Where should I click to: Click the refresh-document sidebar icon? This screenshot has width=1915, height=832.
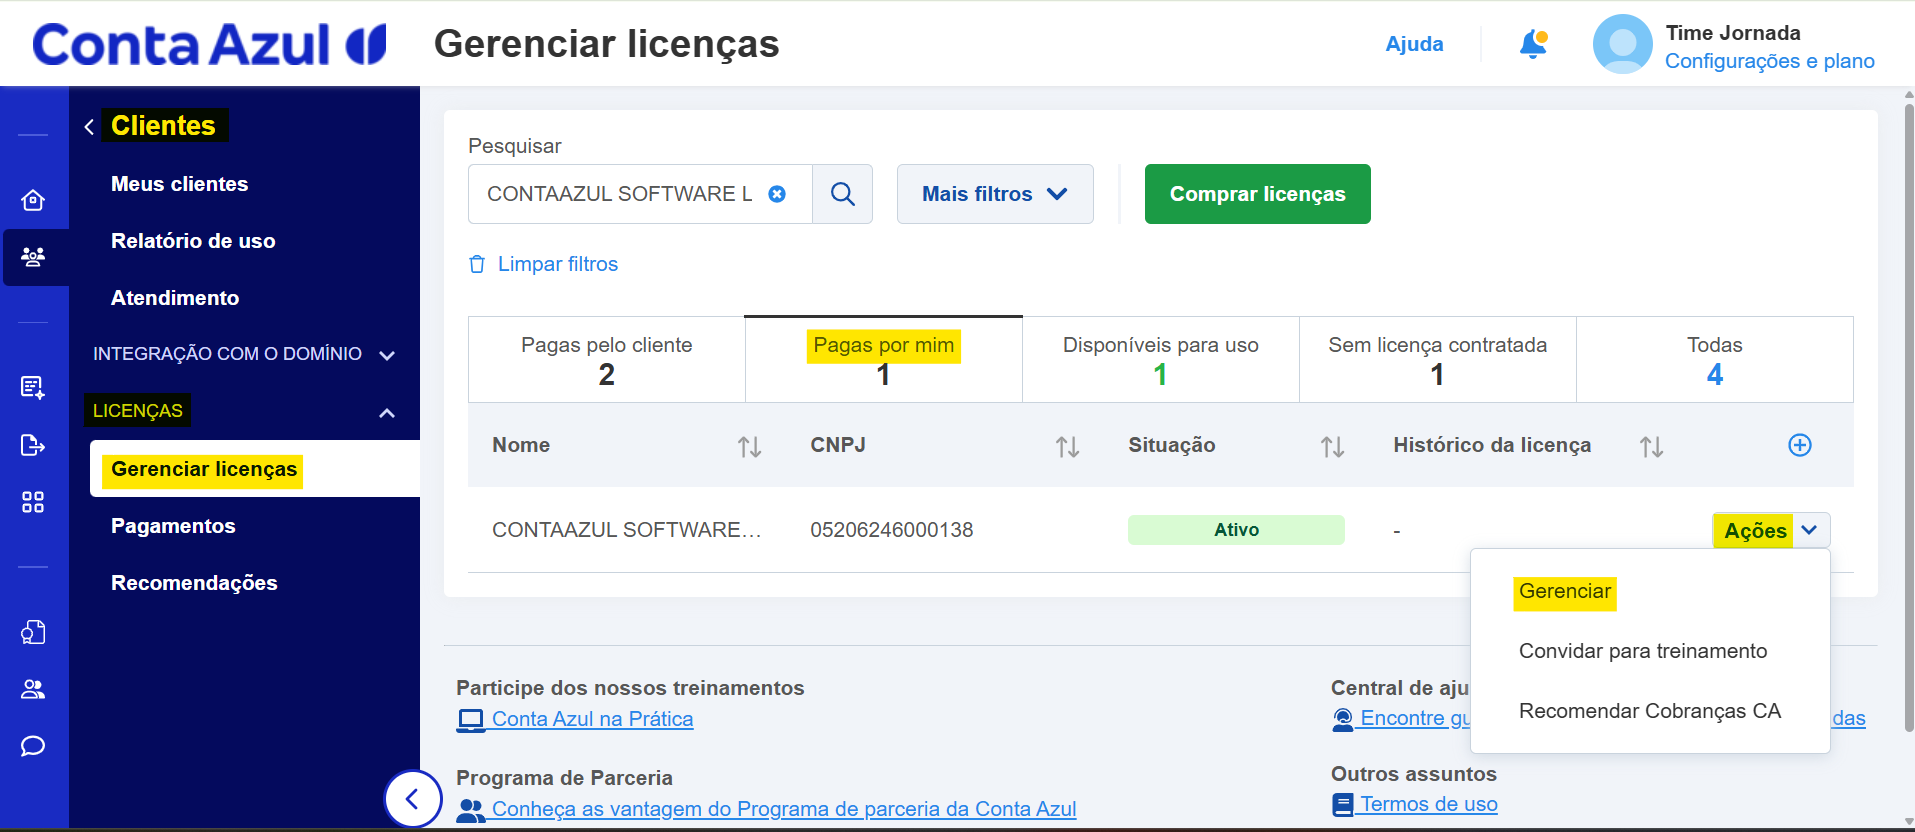[33, 632]
